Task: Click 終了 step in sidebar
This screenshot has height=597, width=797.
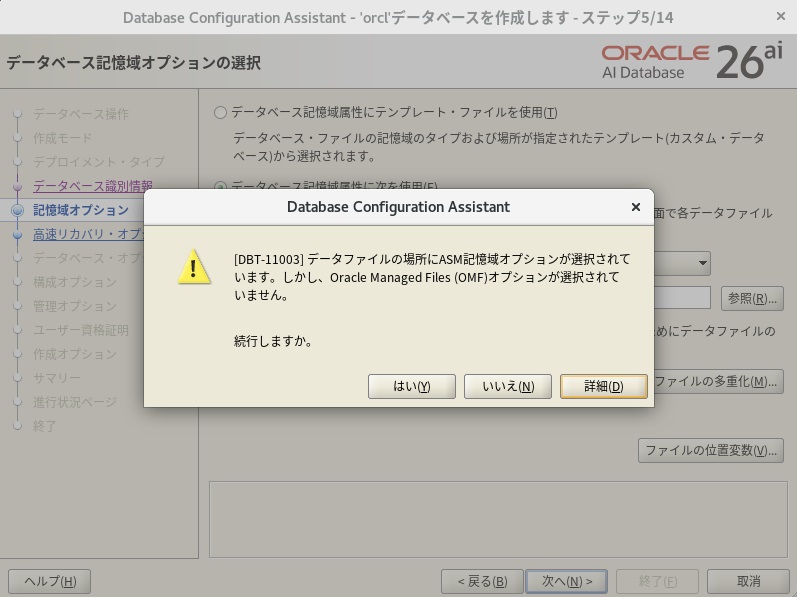Action: pos(44,426)
